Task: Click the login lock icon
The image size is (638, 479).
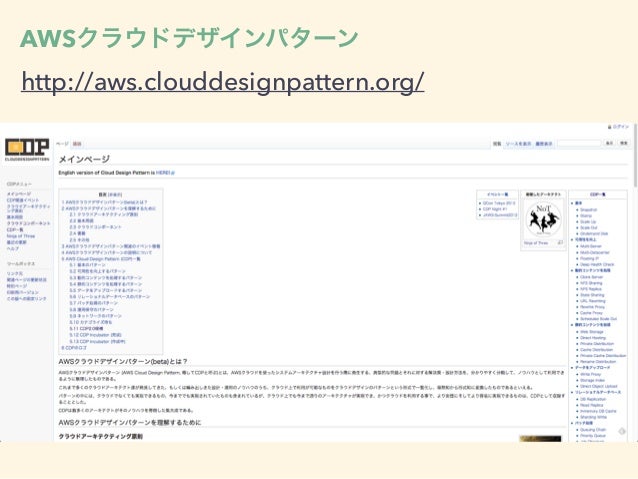Action: (x=610, y=127)
